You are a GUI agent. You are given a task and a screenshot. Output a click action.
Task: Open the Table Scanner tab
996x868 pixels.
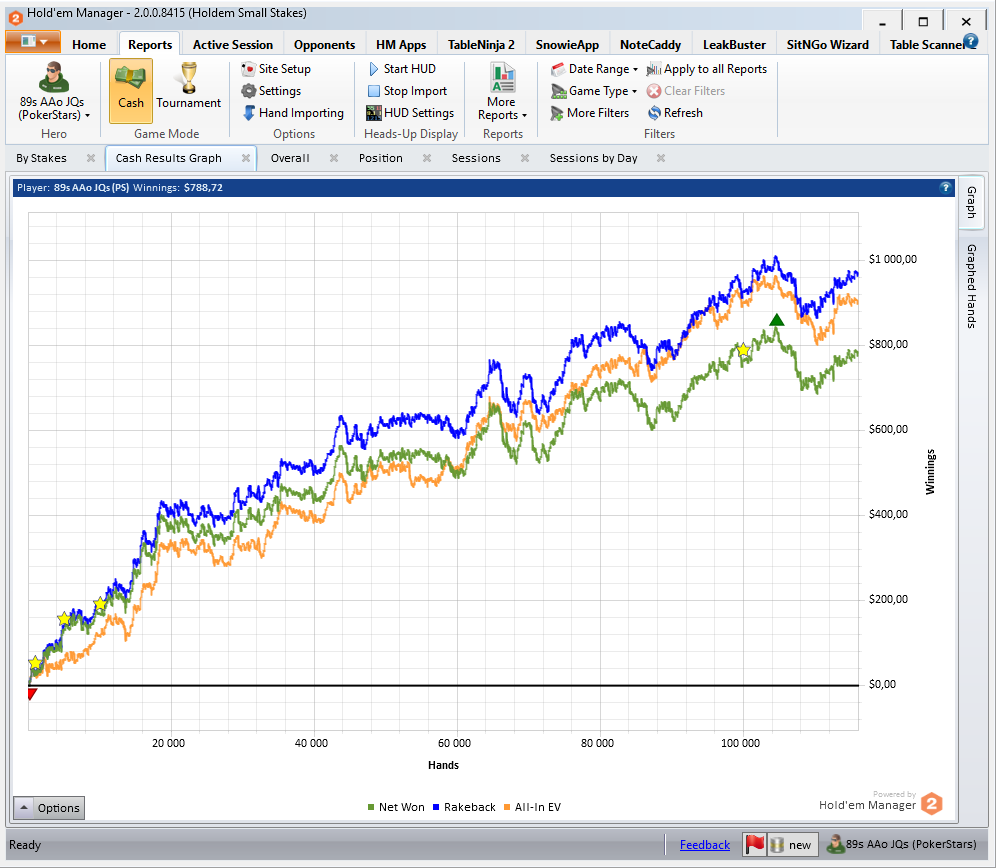click(925, 44)
